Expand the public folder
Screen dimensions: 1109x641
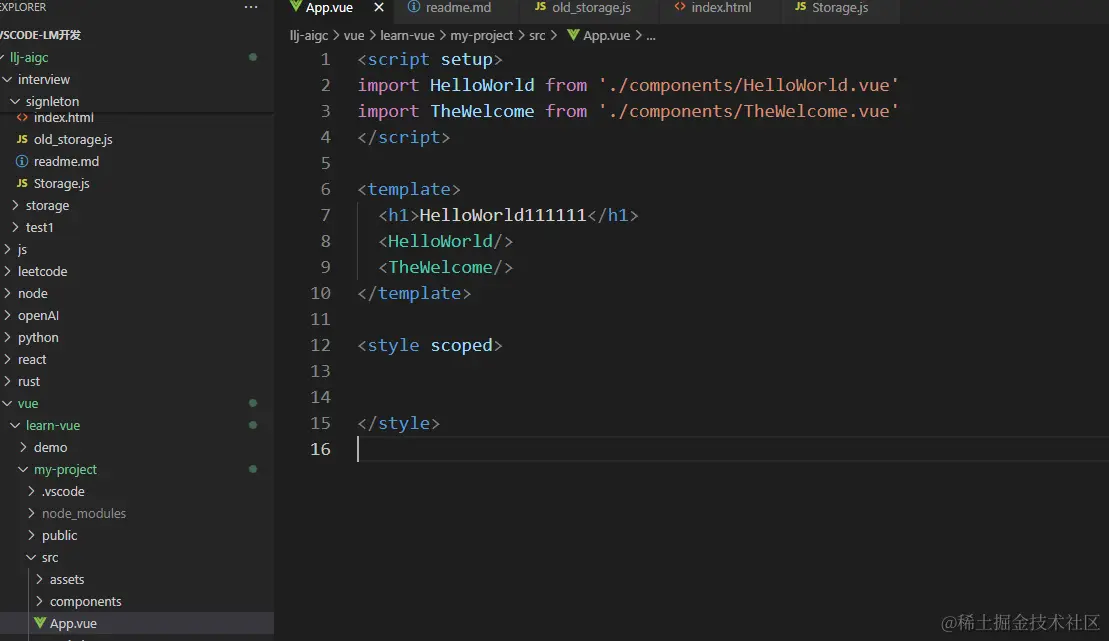tap(59, 535)
